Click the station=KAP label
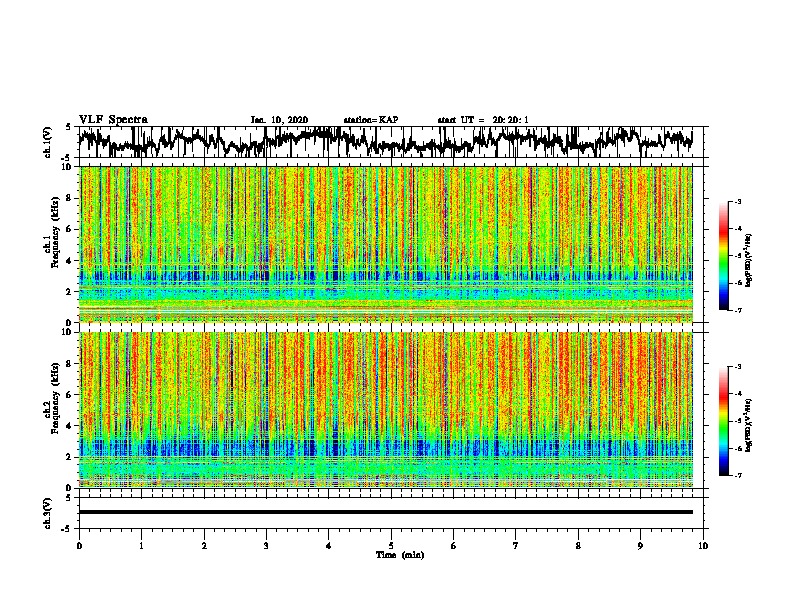Viewport: 792px width, 612px height. click(x=371, y=120)
